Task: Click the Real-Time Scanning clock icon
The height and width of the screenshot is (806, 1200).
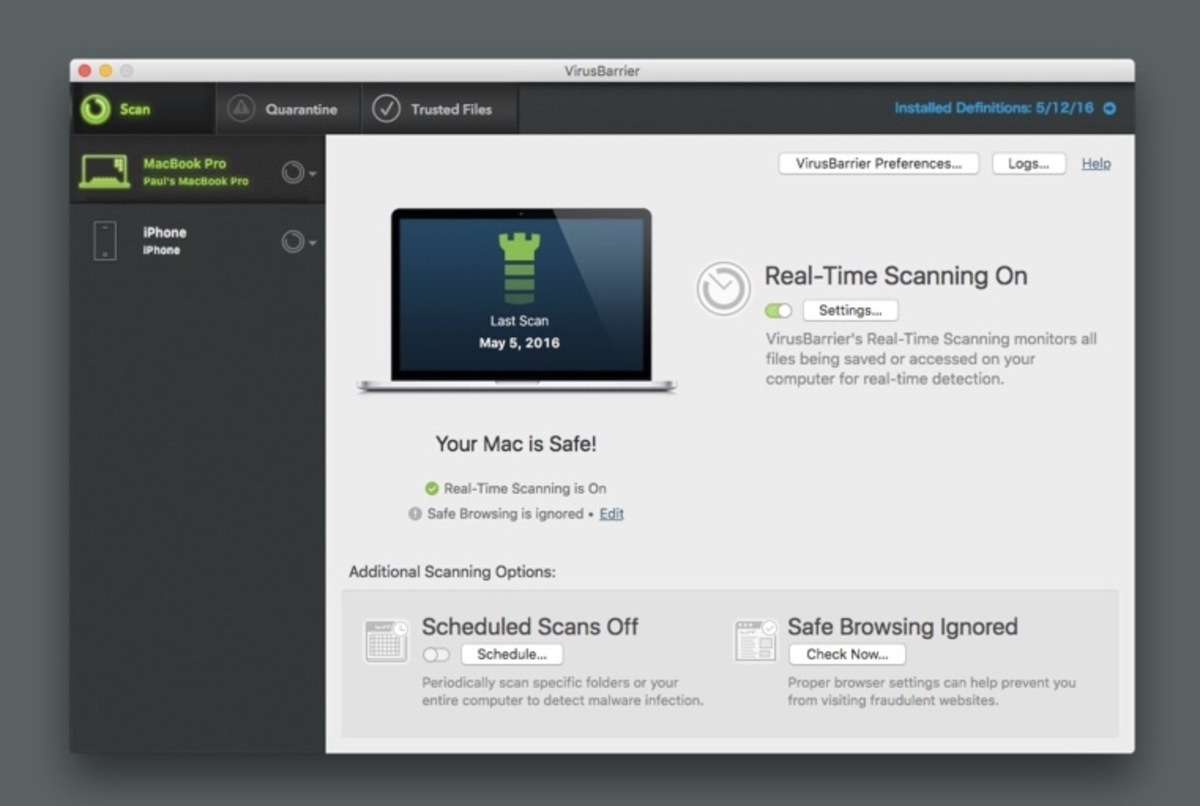Action: (723, 289)
